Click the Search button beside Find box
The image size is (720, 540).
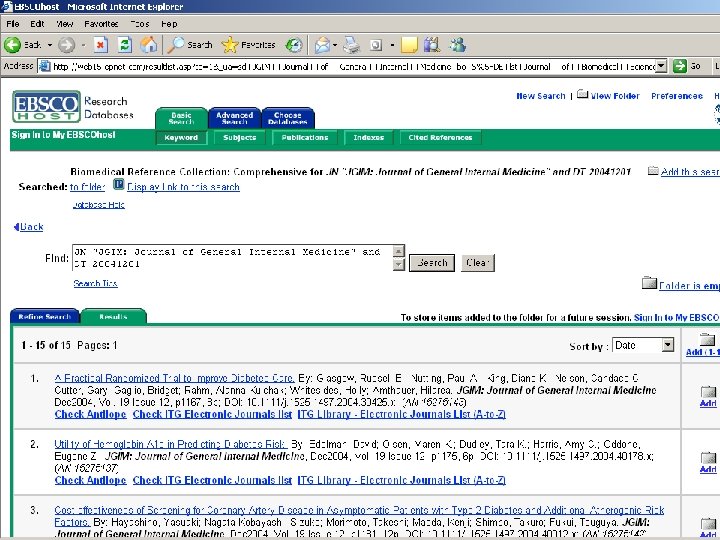click(x=432, y=263)
